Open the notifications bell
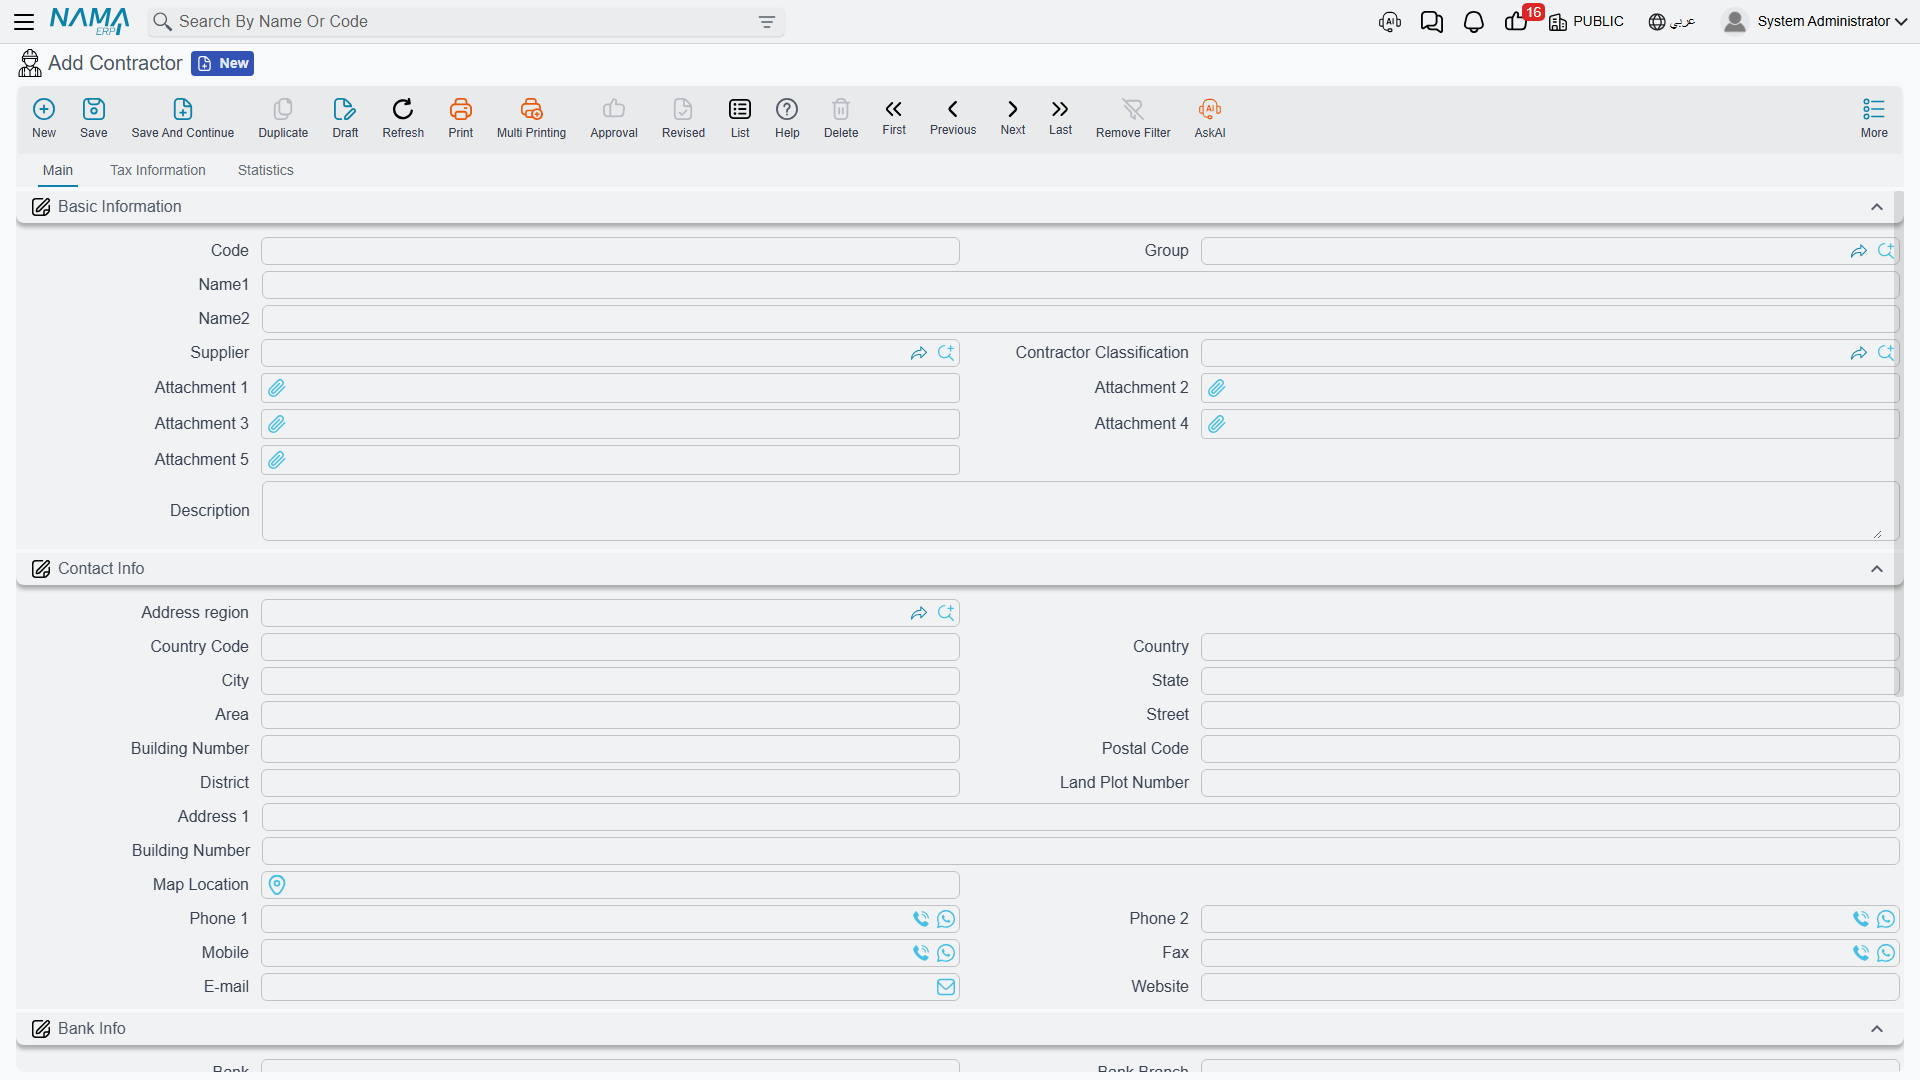Viewport: 1920px width, 1080px height. (1474, 22)
